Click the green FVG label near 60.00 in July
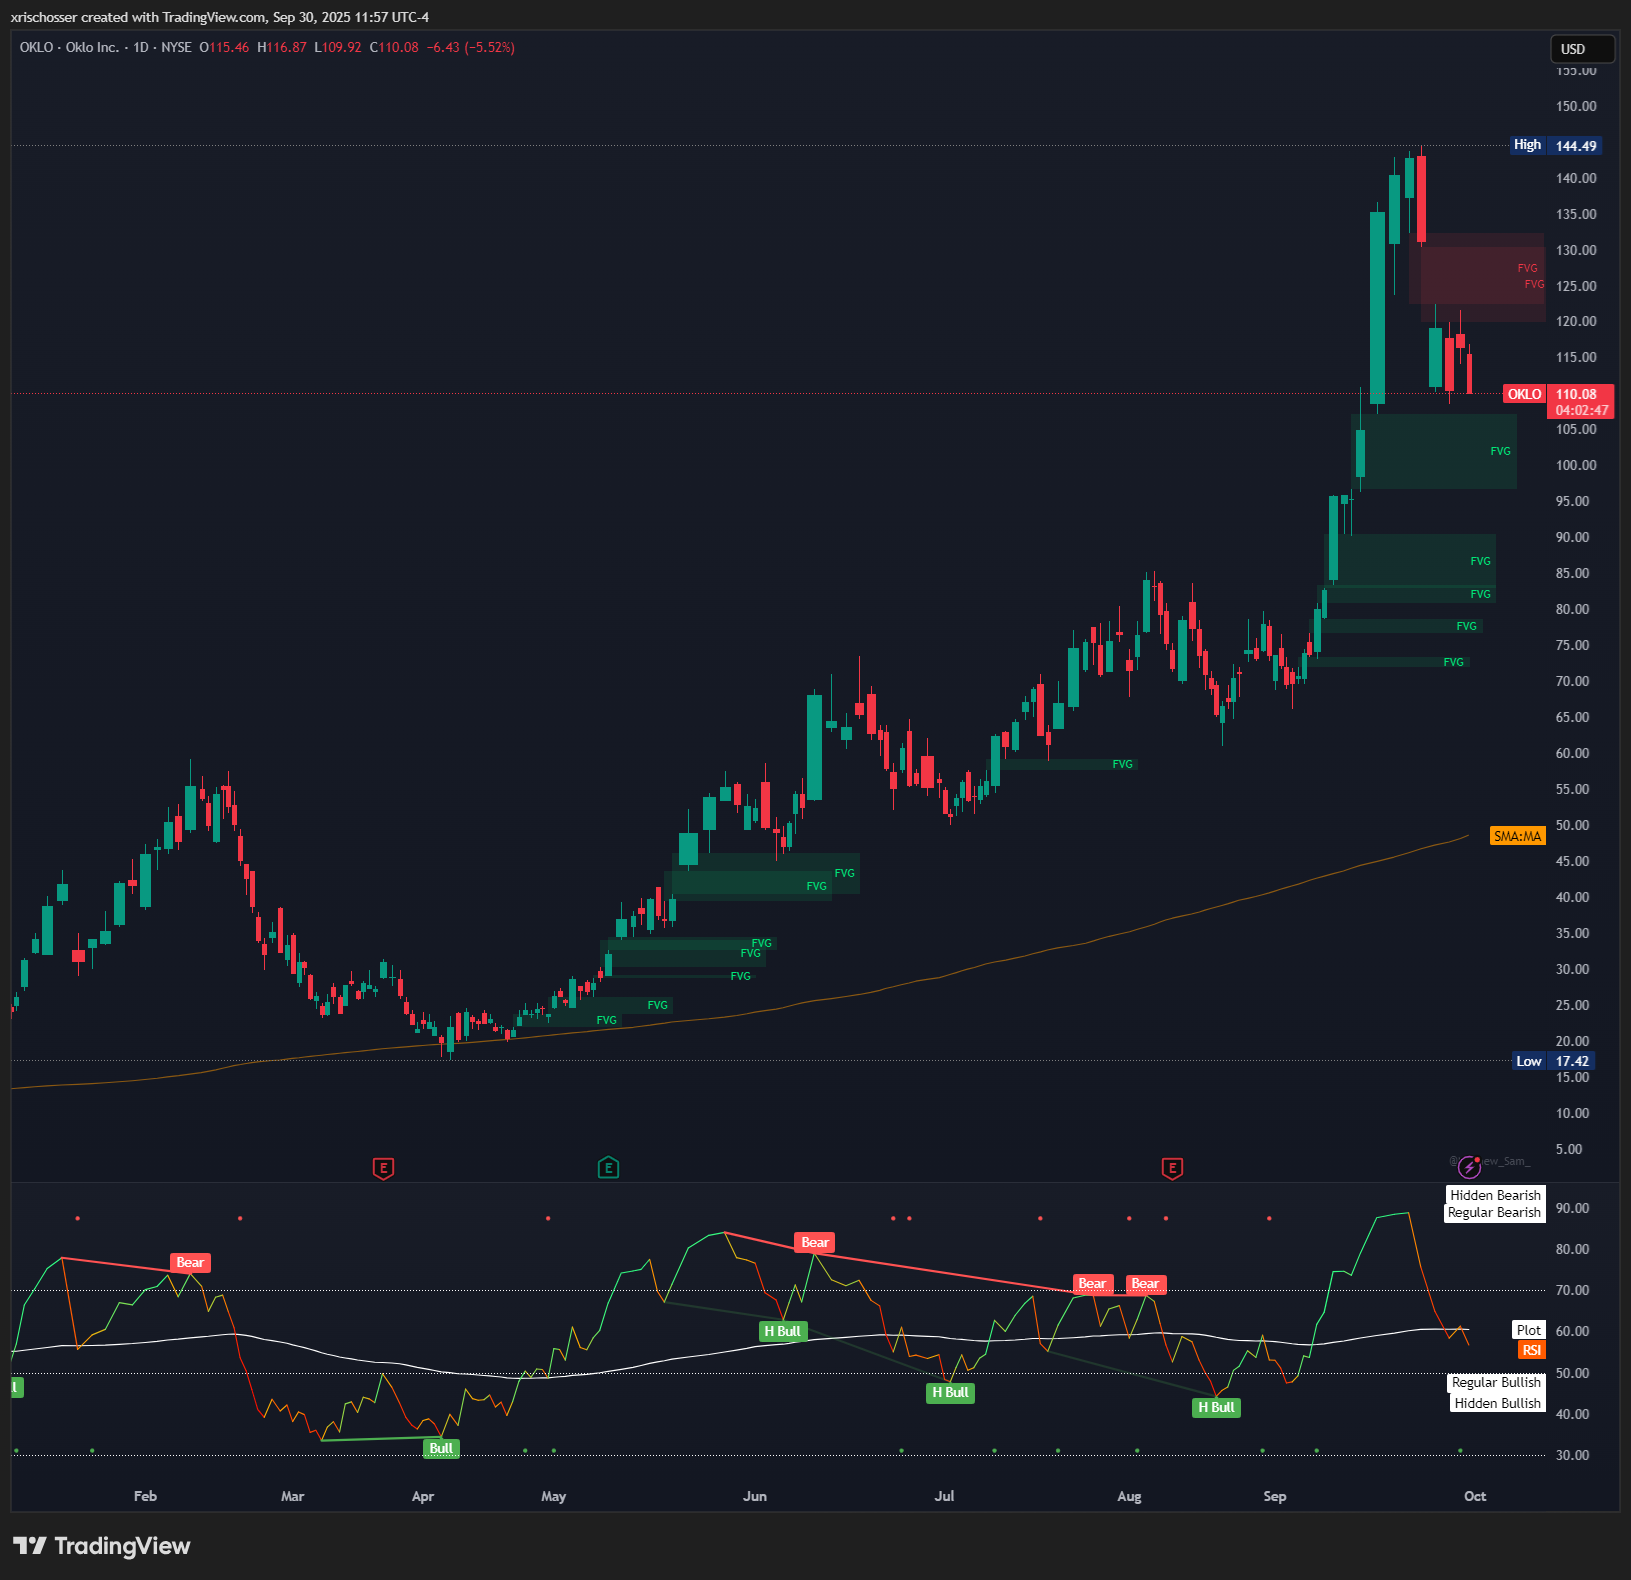This screenshot has height=1580, width=1631. coord(1122,764)
